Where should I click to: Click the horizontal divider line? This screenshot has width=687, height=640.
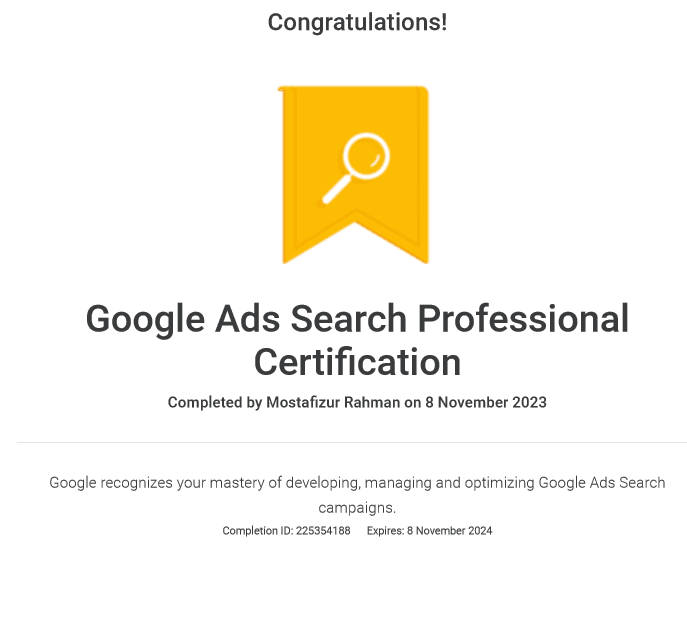pyautogui.click(x=351, y=442)
